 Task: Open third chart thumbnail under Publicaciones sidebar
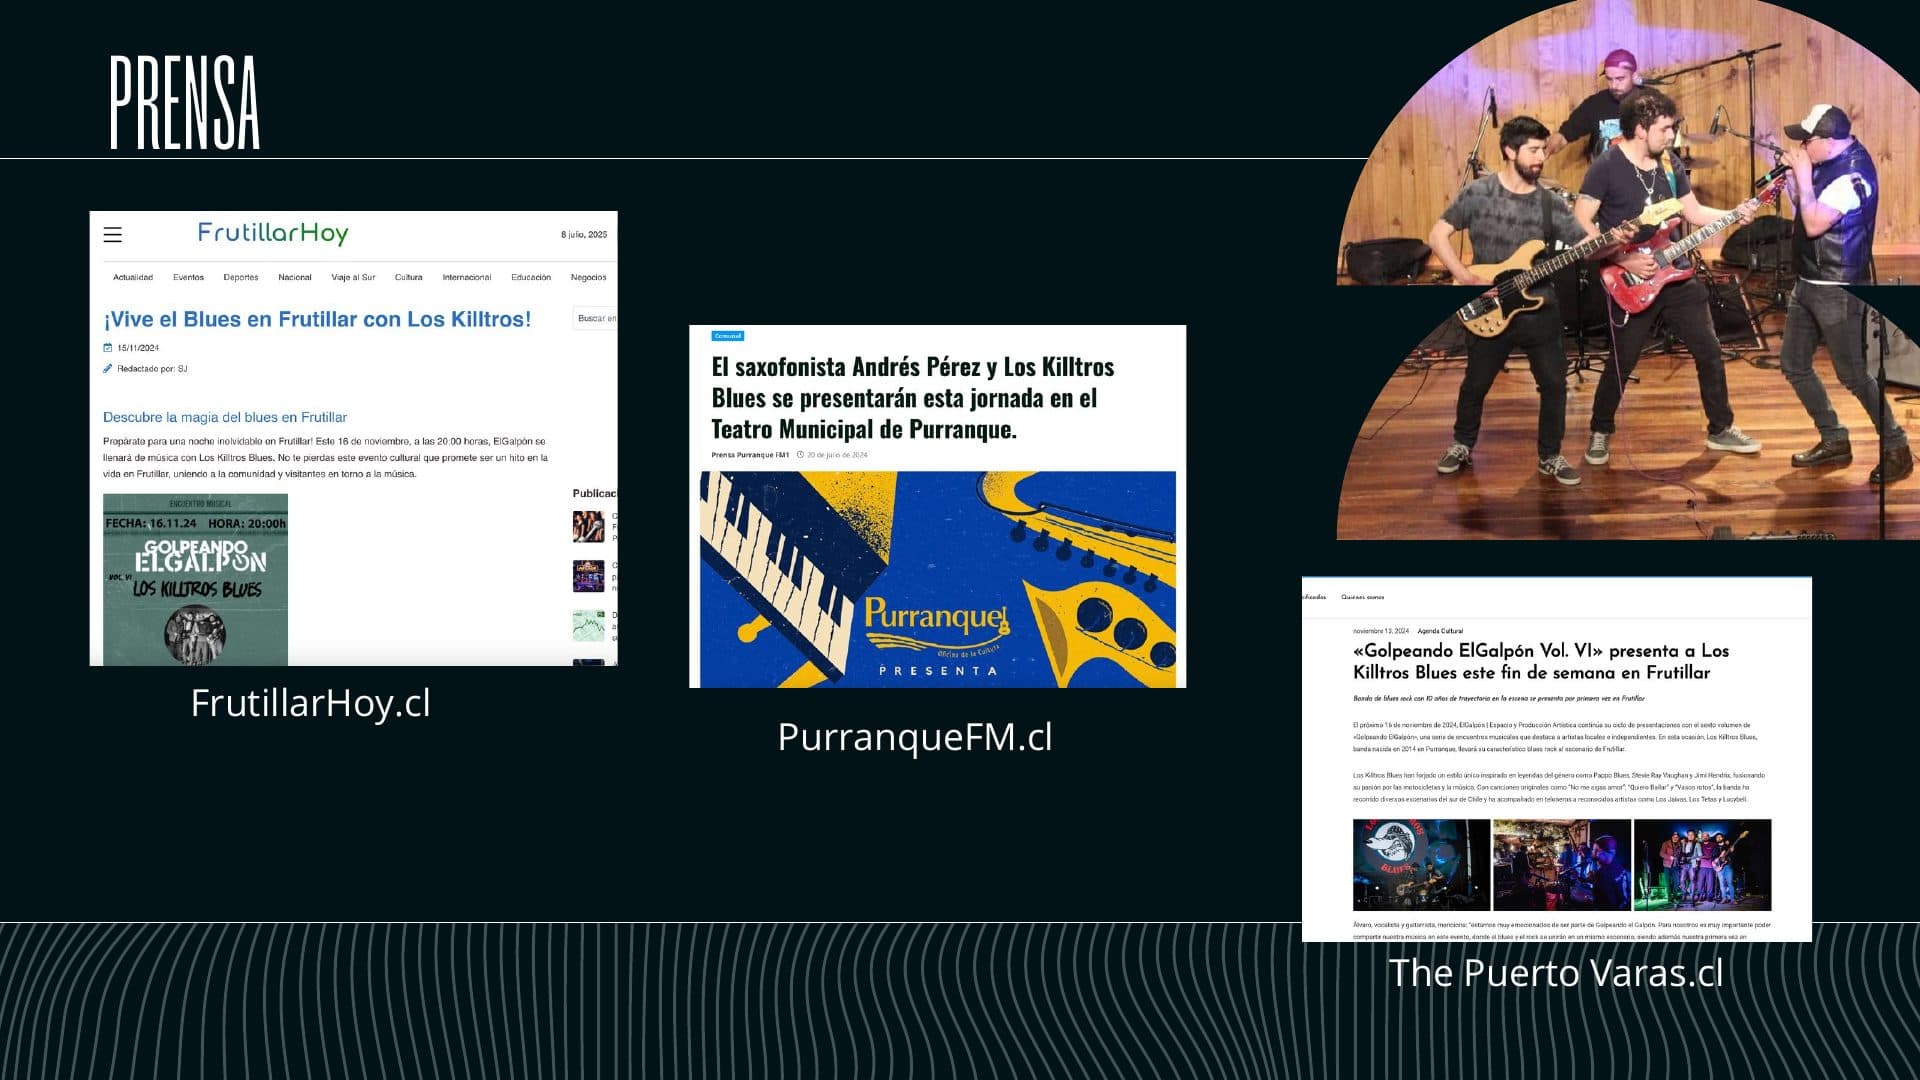point(588,626)
